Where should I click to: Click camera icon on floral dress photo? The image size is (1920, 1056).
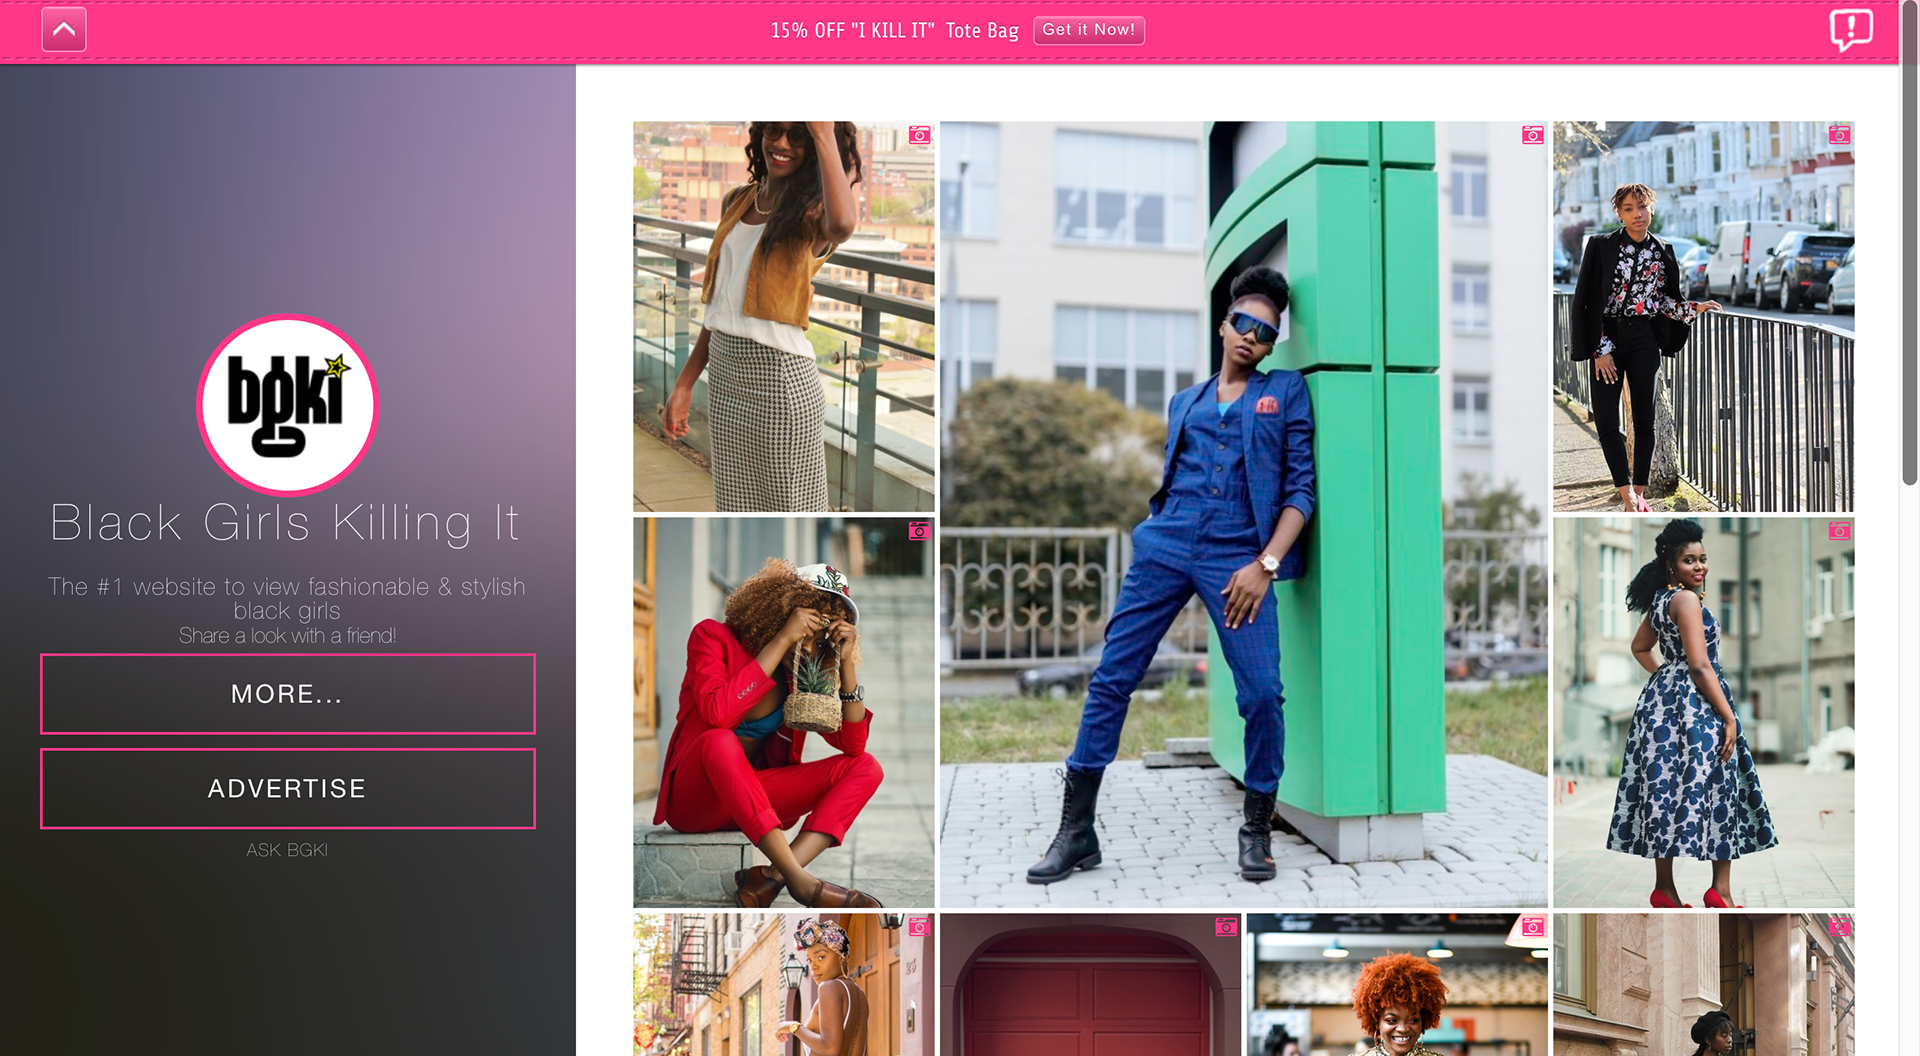point(1840,531)
